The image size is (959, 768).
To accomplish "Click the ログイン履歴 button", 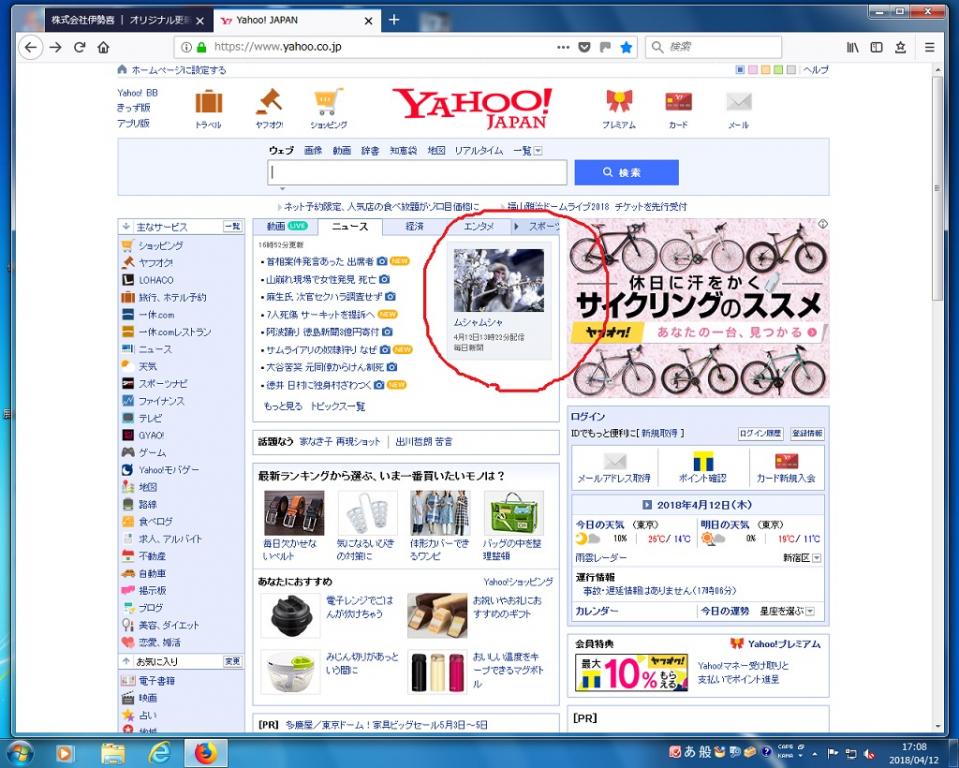I will click(760, 434).
